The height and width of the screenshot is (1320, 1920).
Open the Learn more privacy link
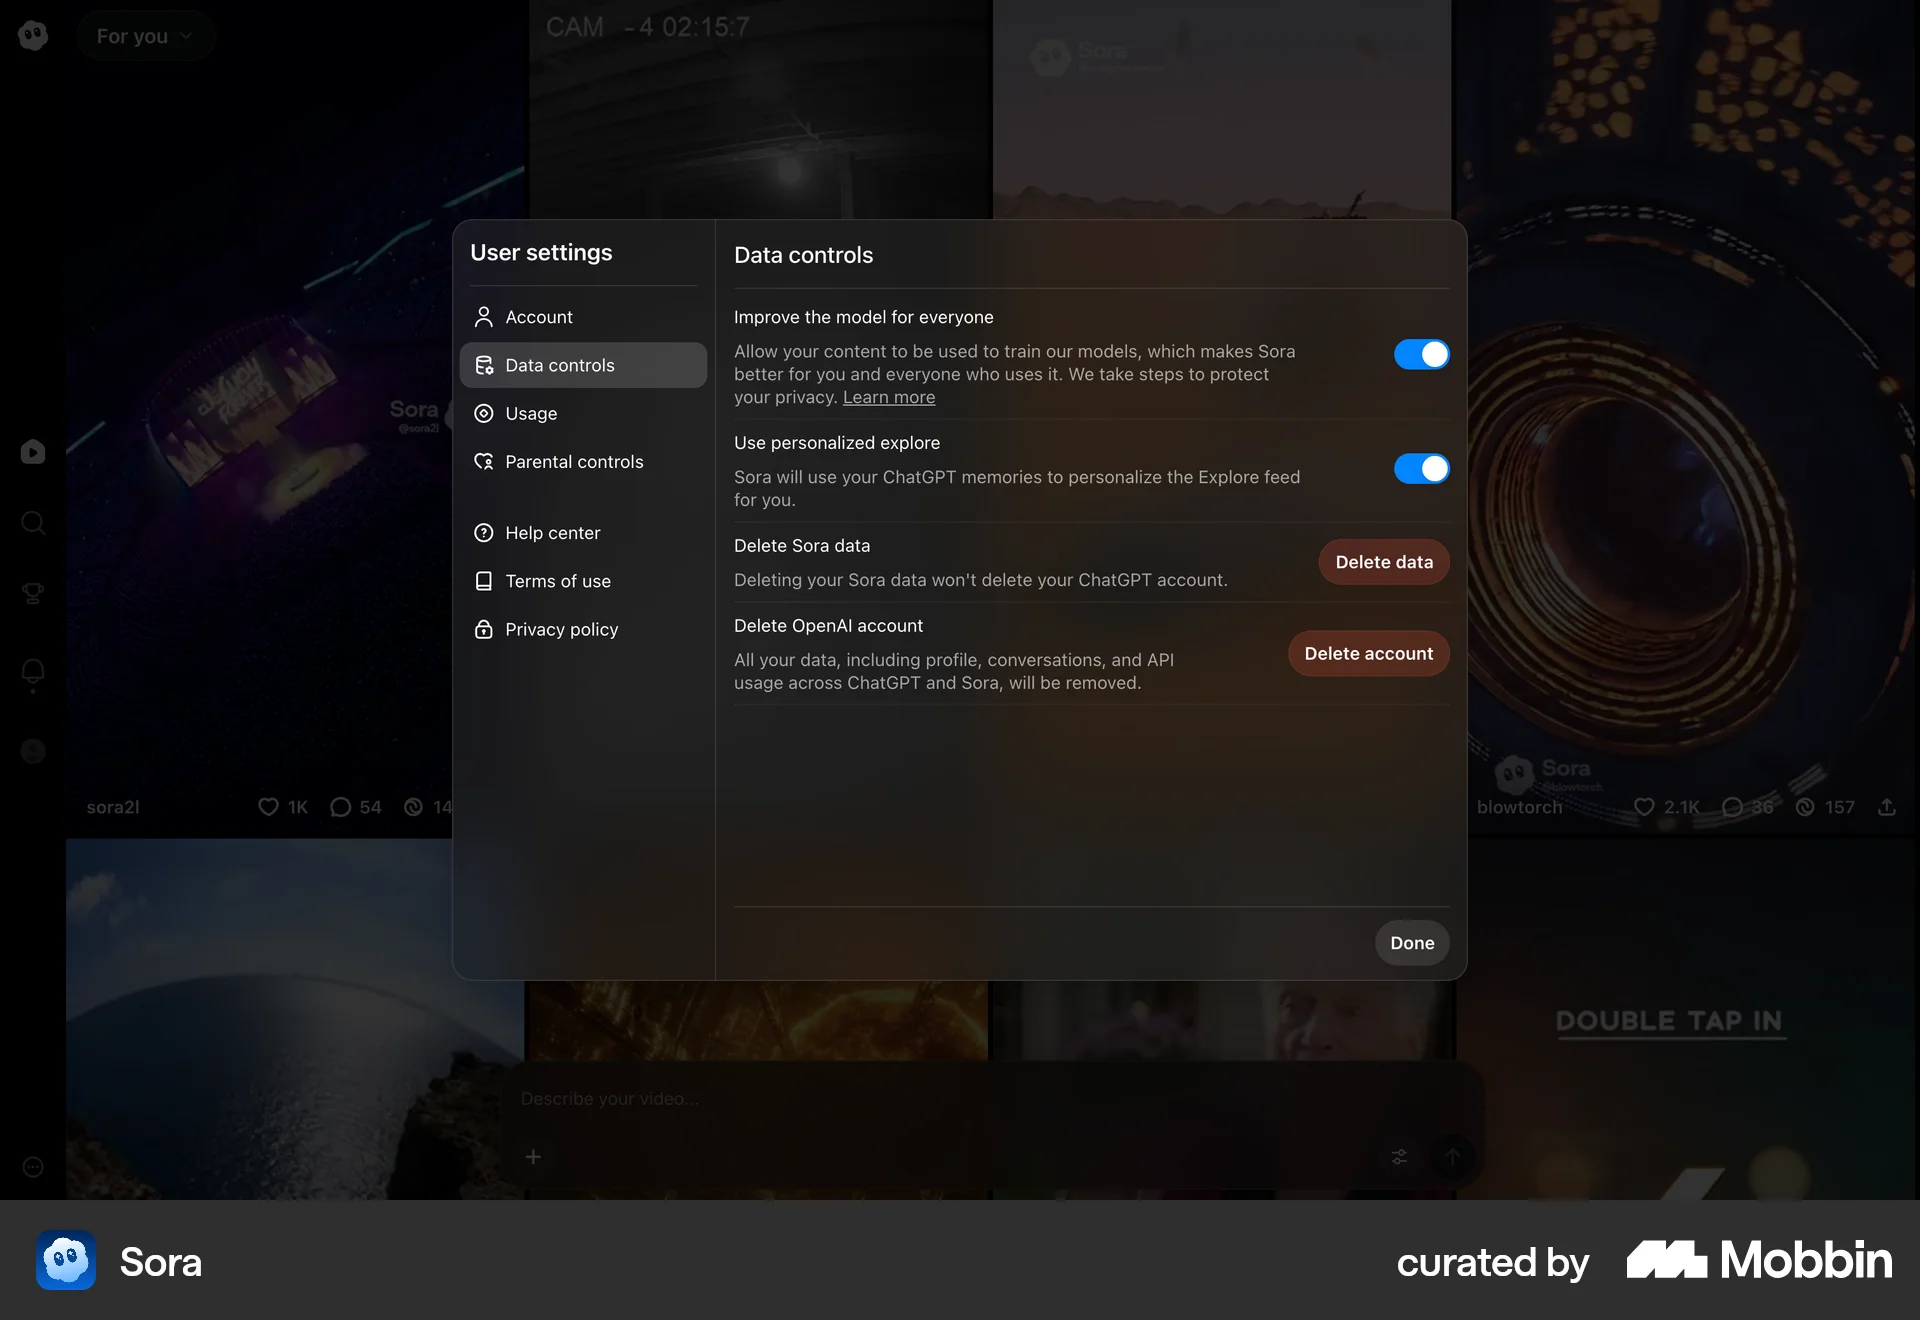(x=888, y=397)
